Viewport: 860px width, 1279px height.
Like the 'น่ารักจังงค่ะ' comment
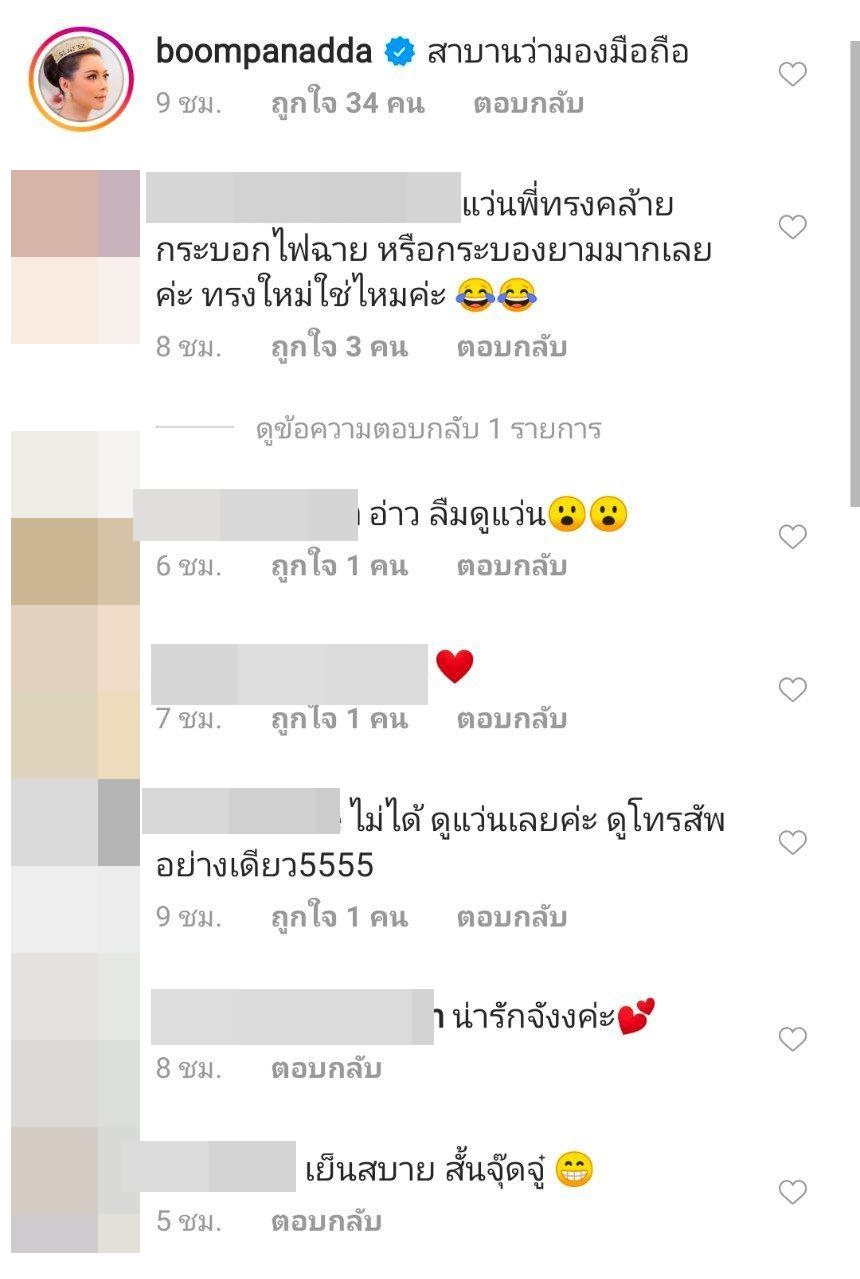(x=792, y=1040)
